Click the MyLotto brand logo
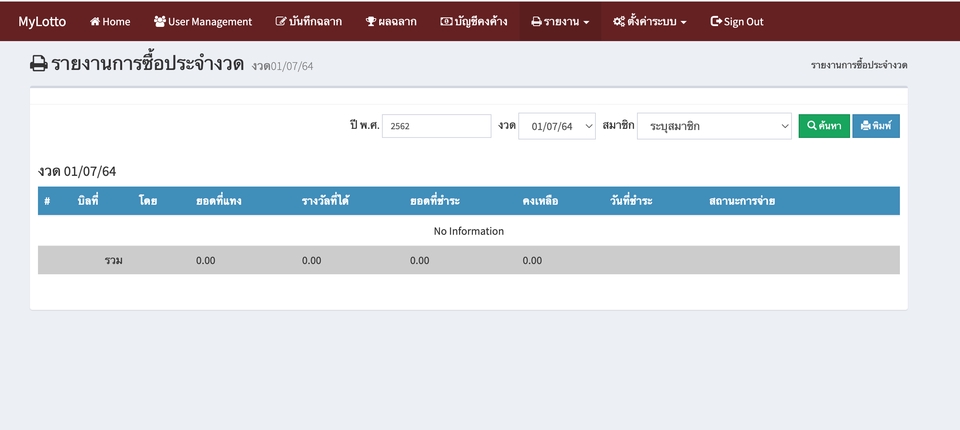The width and height of the screenshot is (960, 430). [x=42, y=21]
